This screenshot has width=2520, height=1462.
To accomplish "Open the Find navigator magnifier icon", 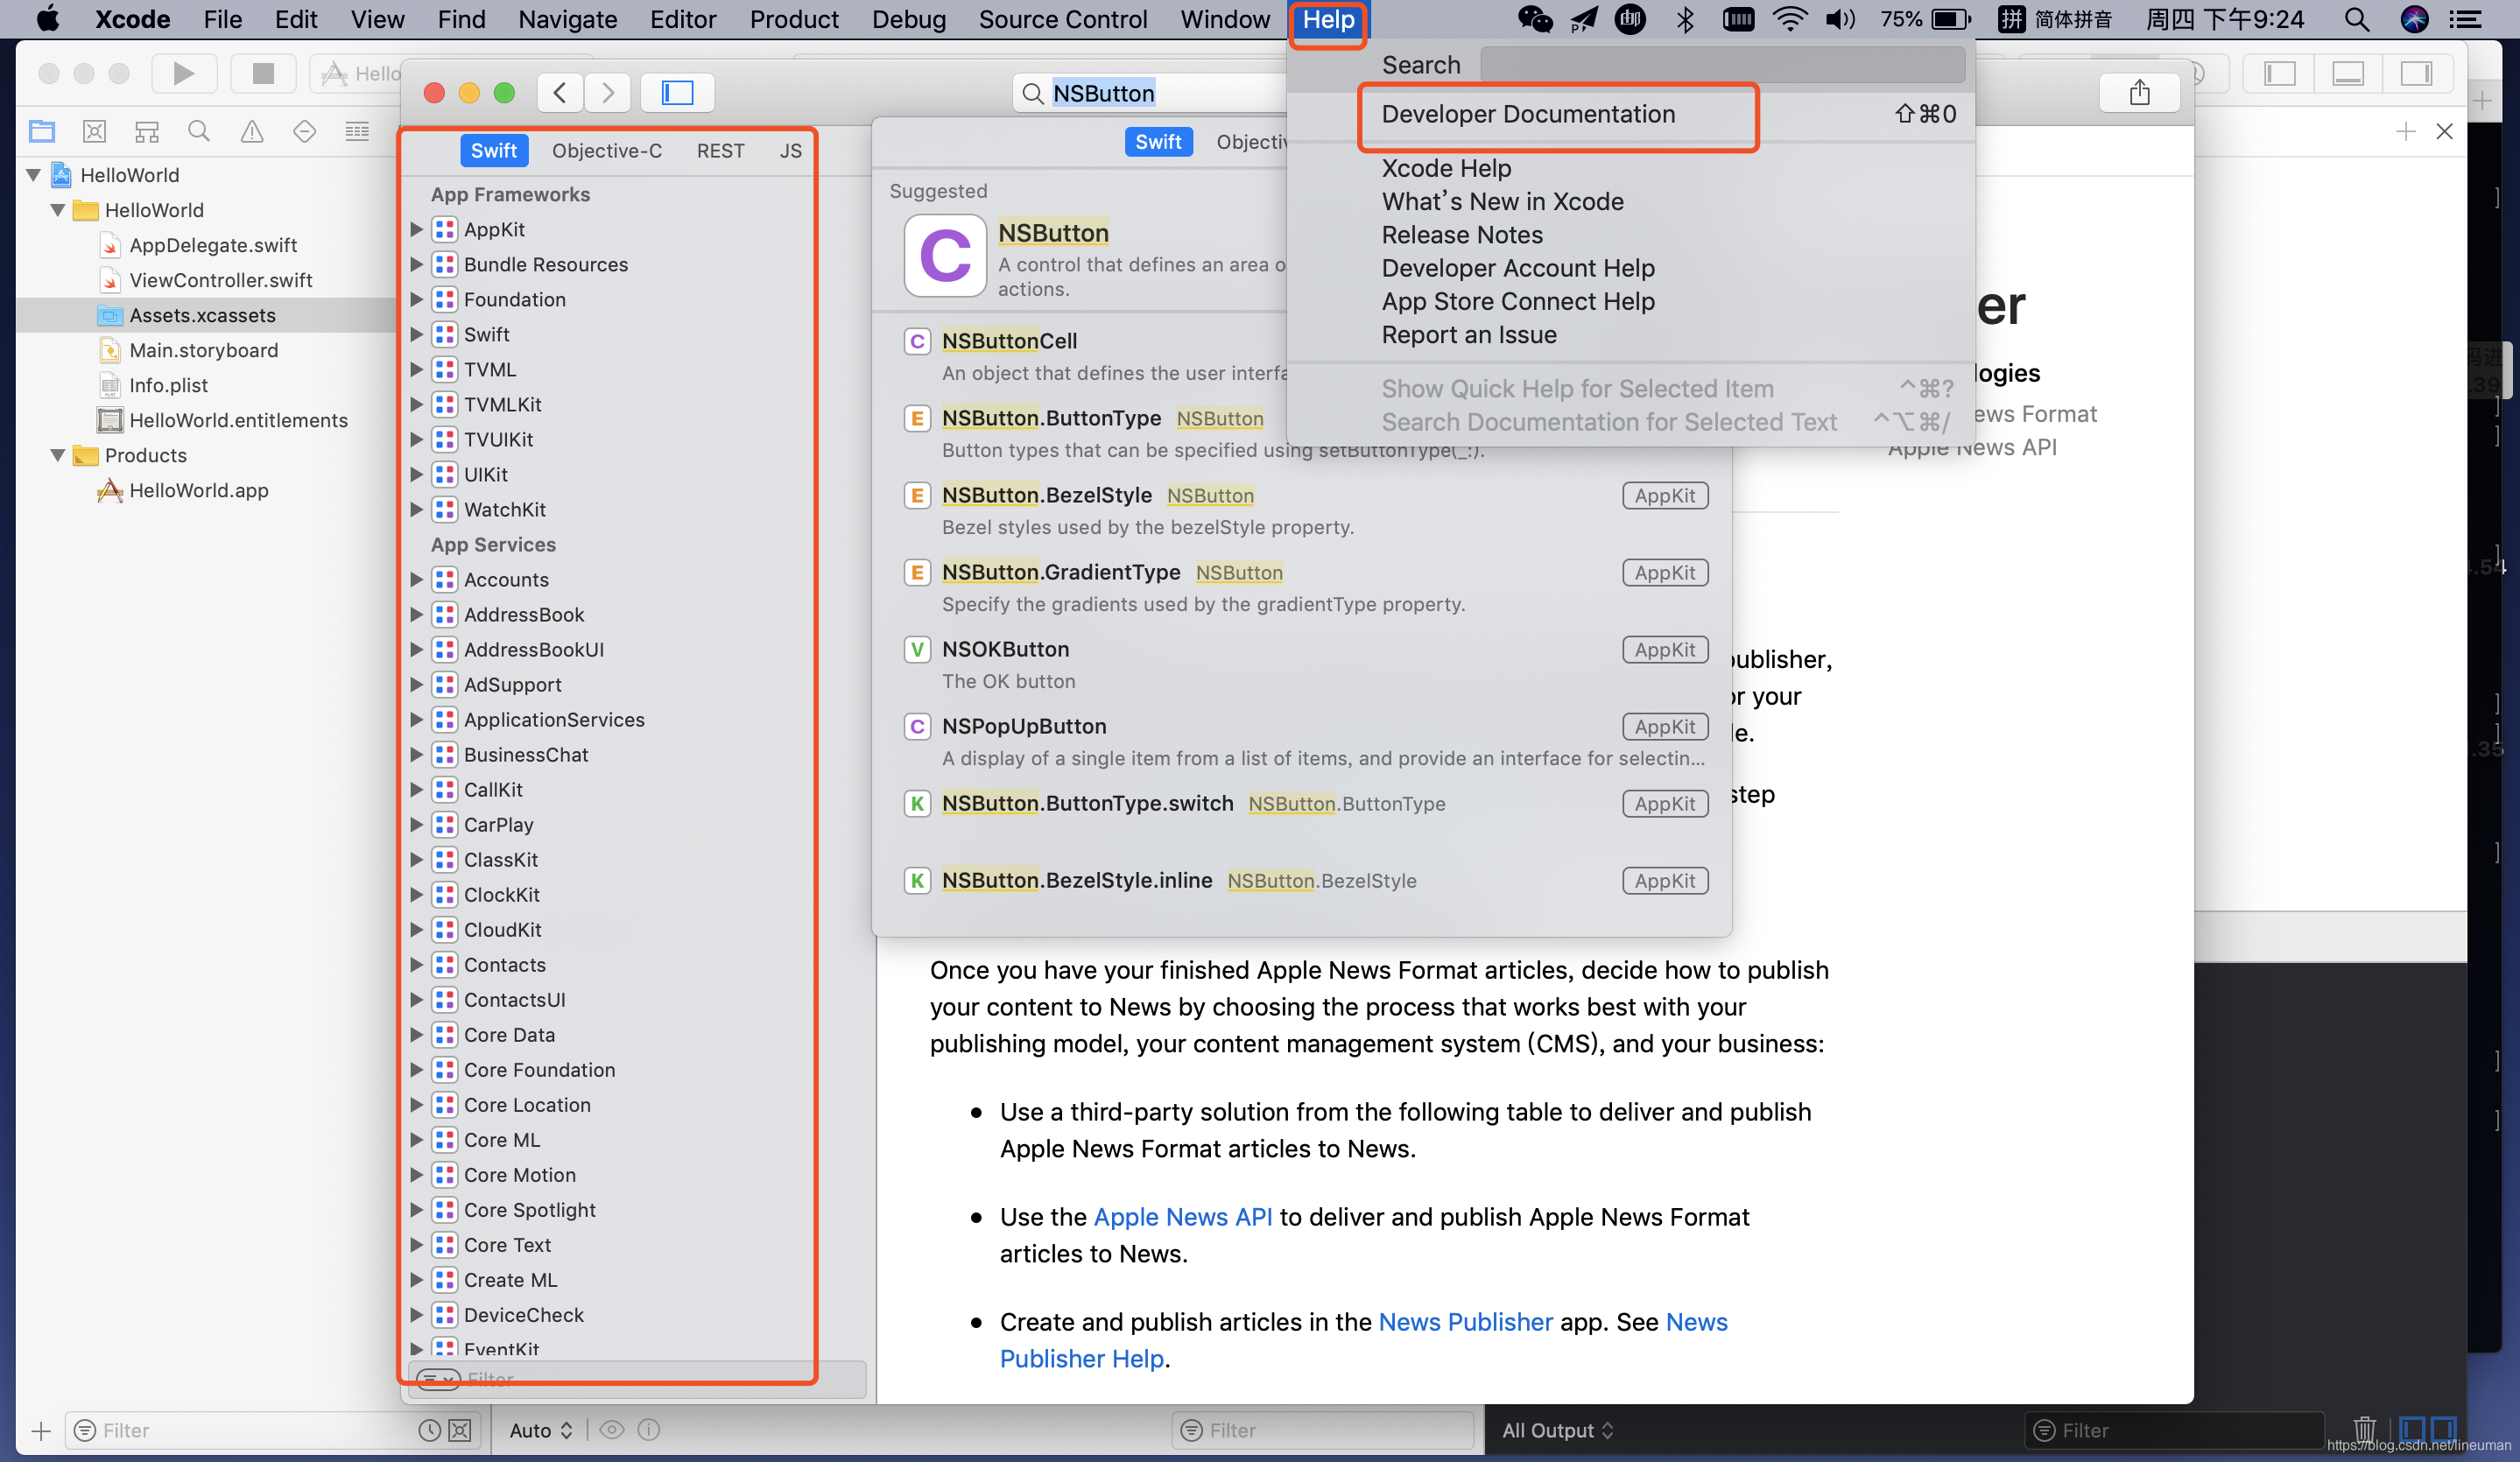I will tap(199, 131).
